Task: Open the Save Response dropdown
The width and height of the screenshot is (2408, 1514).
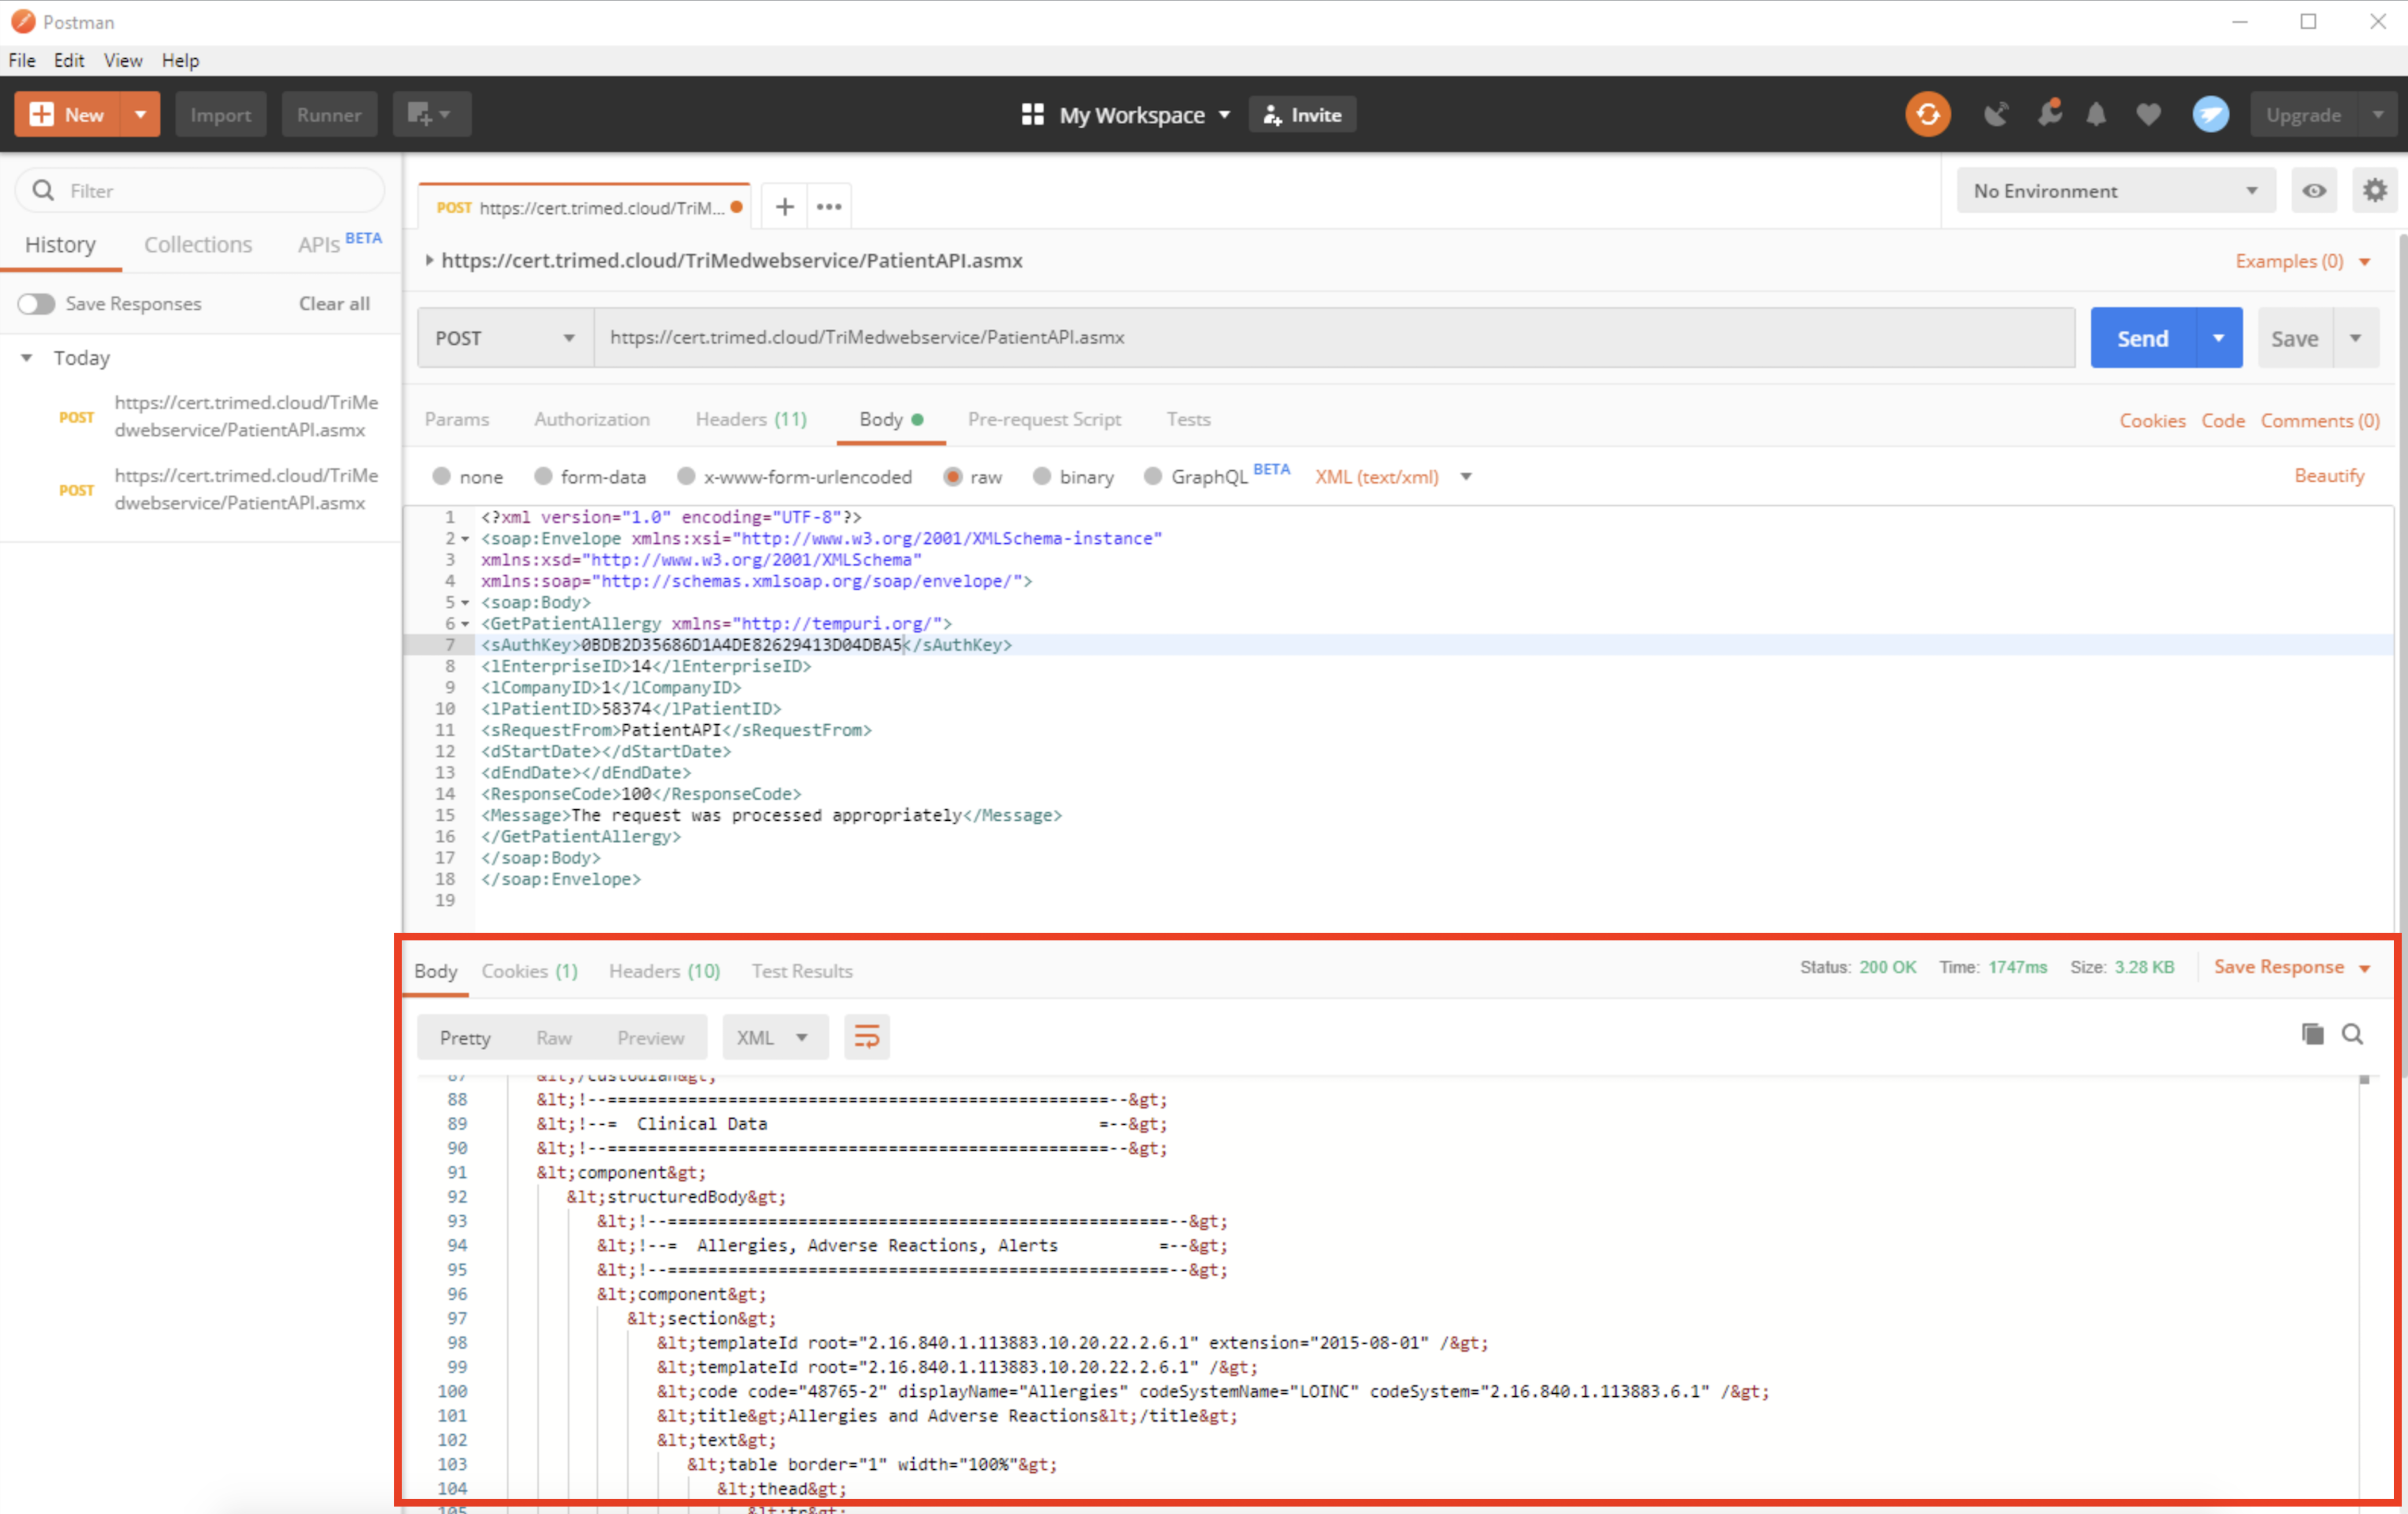Action: pos(2291,967)
